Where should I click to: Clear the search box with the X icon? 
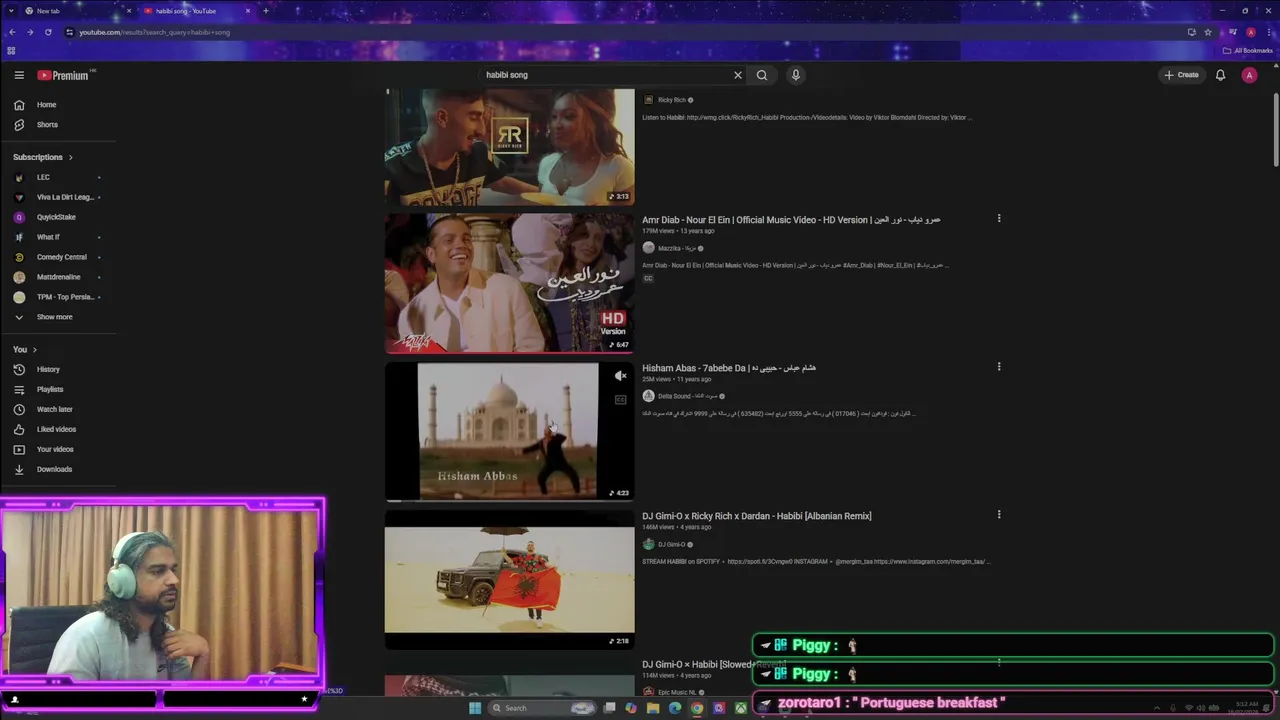738,75
